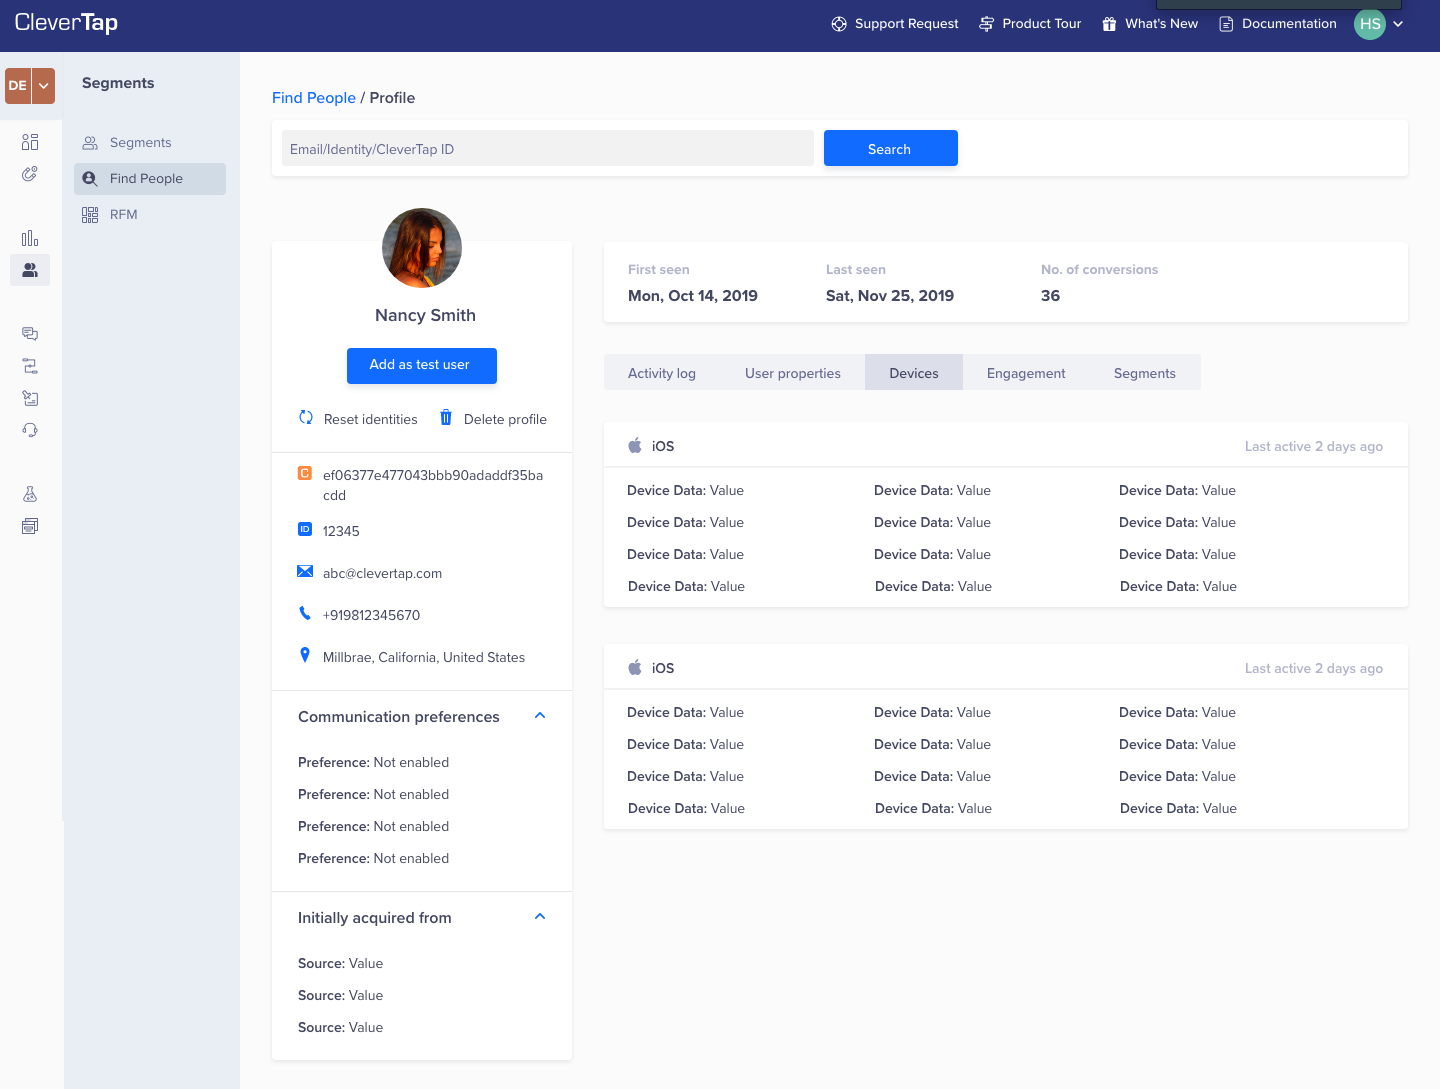Expand the HS account menu chevron
The width and height of the screenshot is (1440, 1089).
click(x=1398, y=24)
